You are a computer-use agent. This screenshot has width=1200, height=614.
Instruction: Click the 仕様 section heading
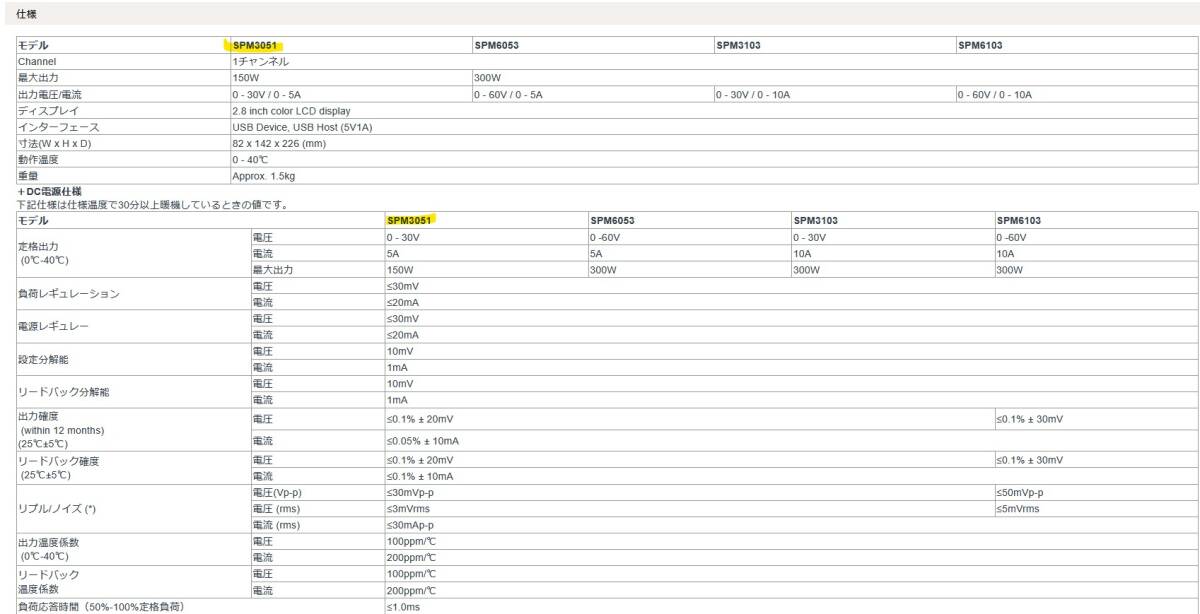click(27, 13)
